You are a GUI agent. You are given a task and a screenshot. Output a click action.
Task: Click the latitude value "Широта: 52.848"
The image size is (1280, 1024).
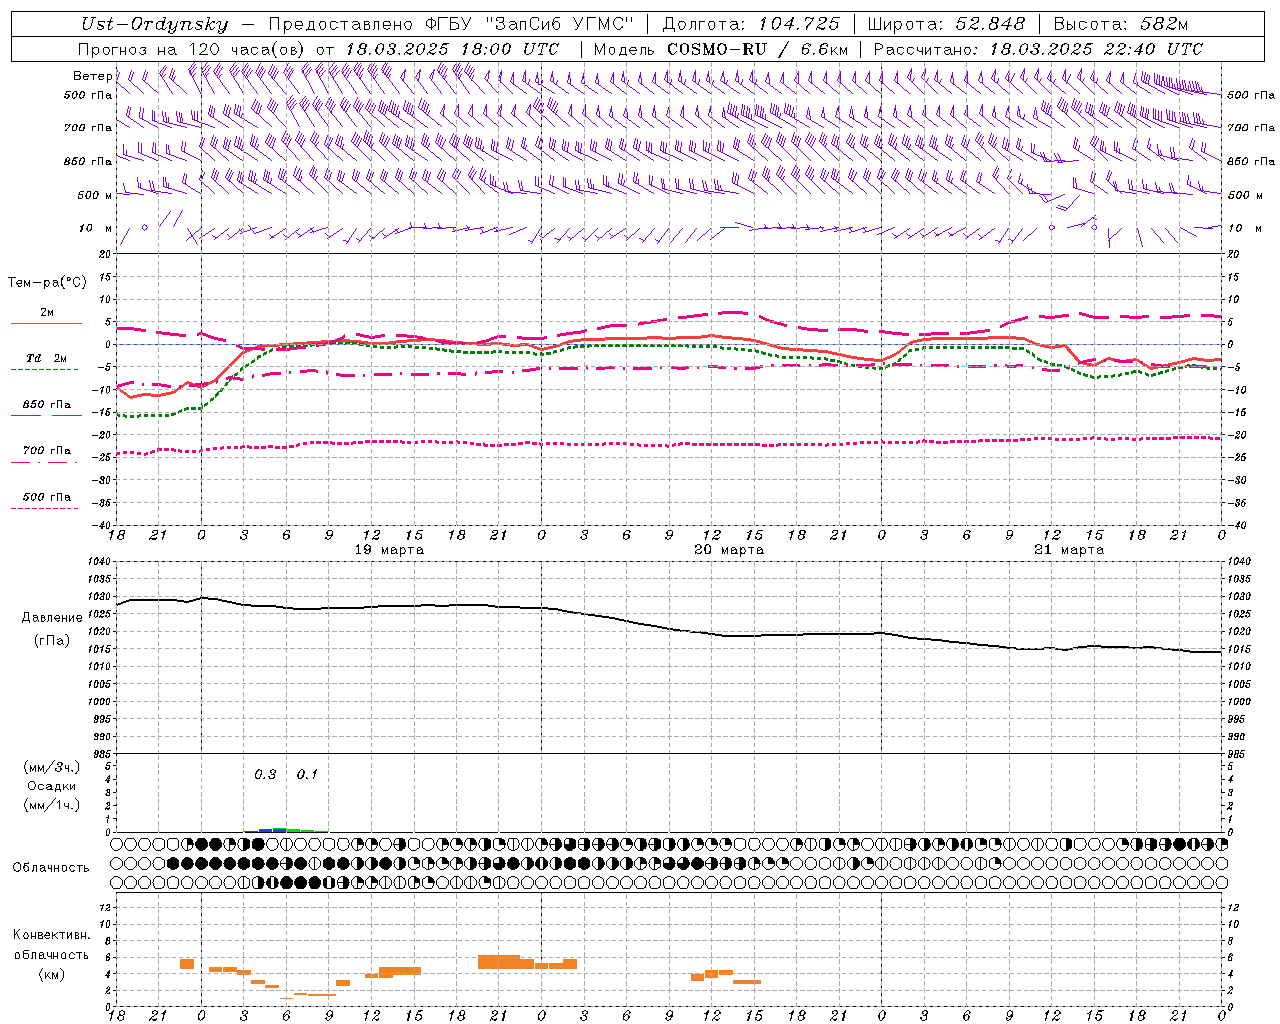pos(946,24)
